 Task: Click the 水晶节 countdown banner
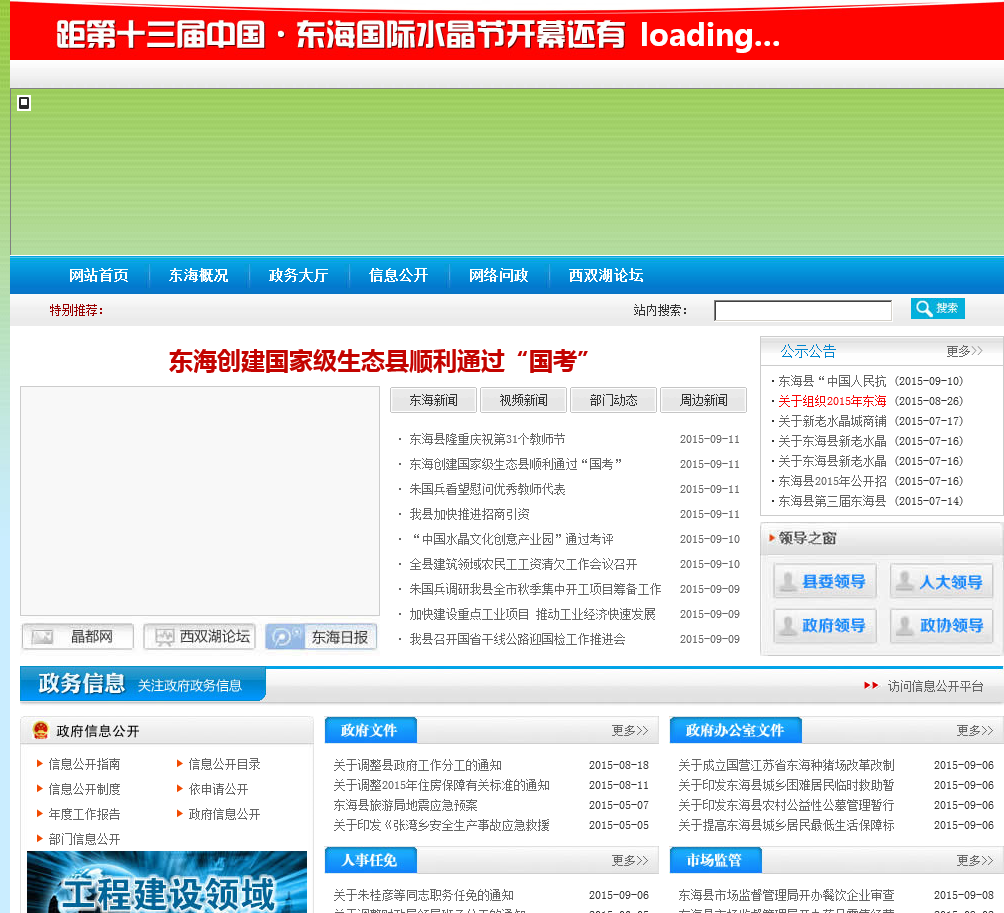pyautogui.click(x=506, y=33)
